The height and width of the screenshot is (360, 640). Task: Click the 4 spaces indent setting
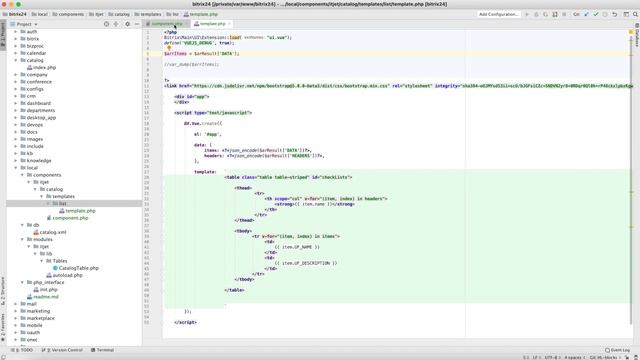[574, 358]
